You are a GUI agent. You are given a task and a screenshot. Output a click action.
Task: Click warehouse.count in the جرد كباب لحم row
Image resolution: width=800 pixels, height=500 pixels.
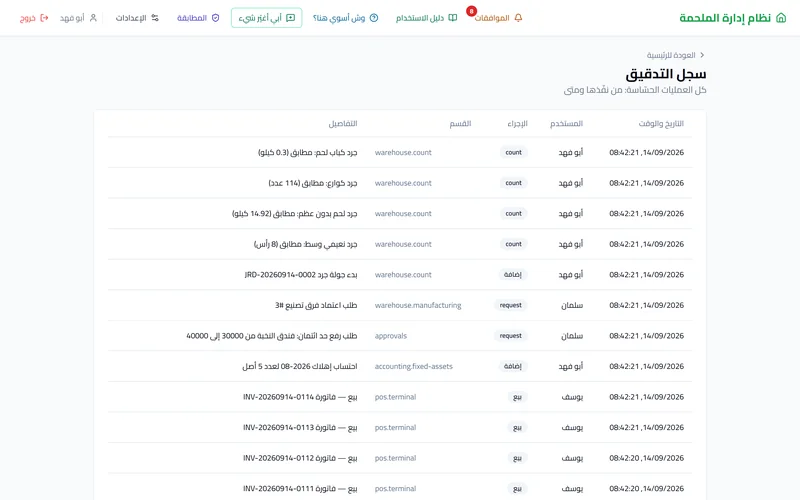click(x=403, y=153)
